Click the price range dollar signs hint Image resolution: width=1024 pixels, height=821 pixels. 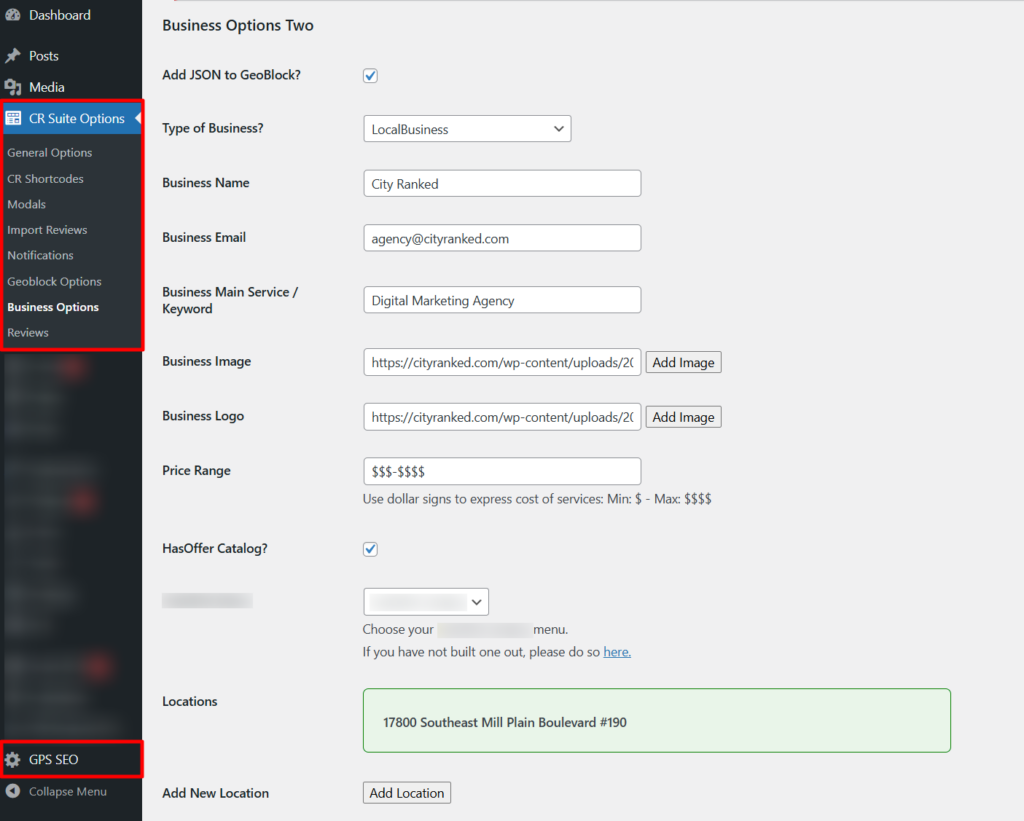537,499
